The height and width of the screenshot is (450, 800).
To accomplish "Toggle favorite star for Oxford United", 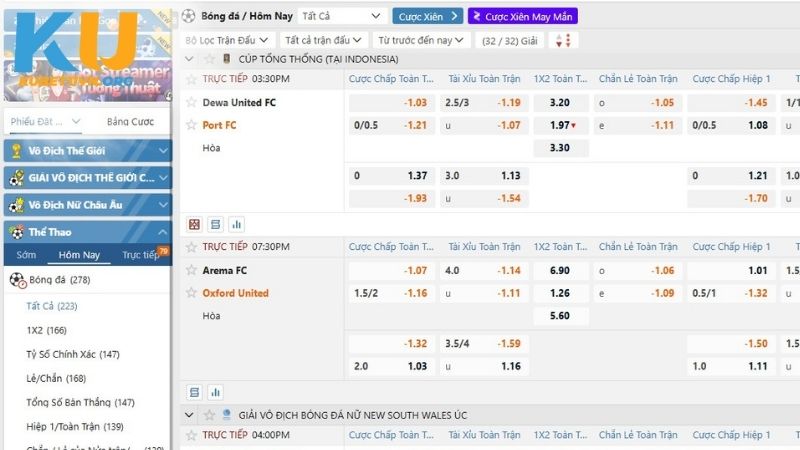I will pos(191,293).
